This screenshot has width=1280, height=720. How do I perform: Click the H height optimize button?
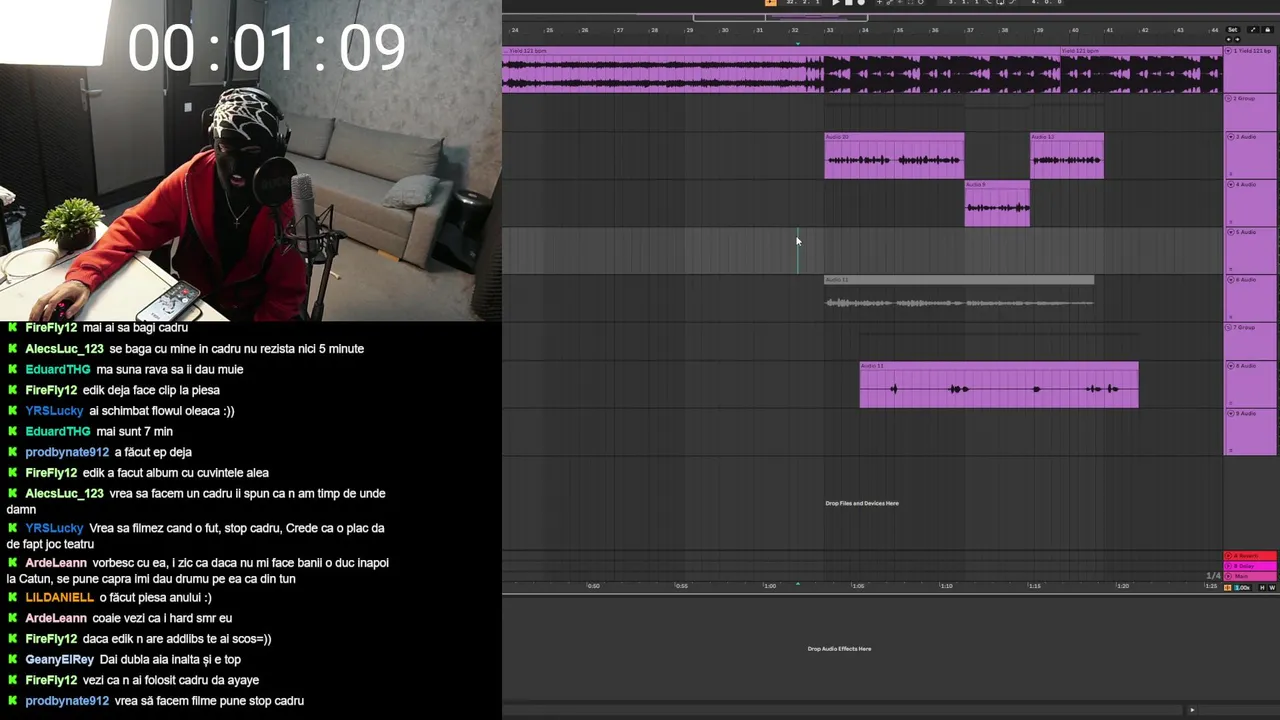(1262, 588)
